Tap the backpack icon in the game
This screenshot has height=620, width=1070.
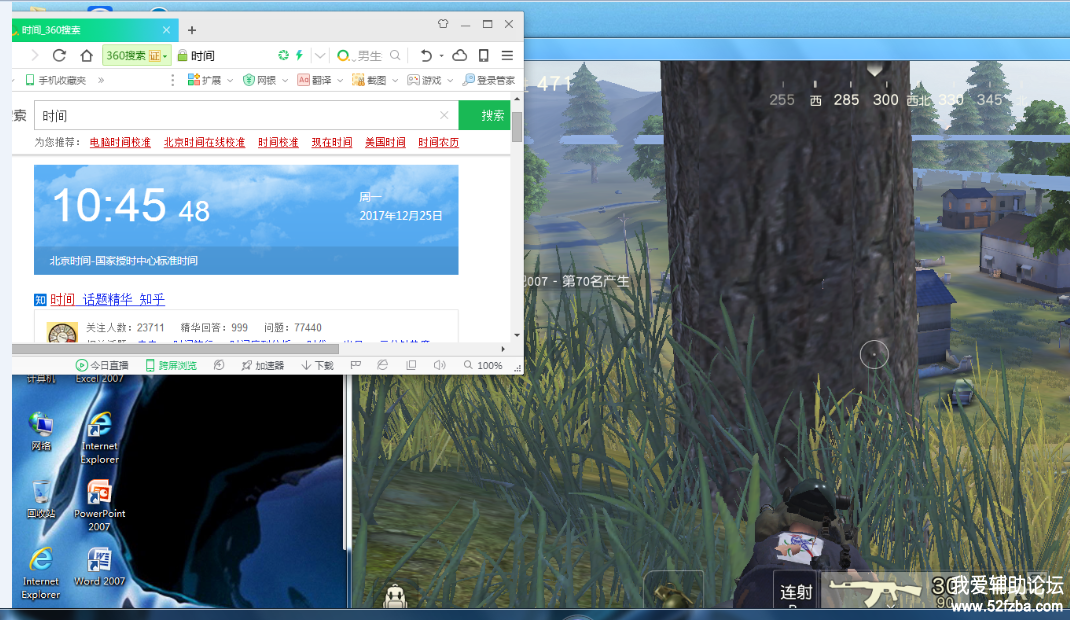click(x=394, y=597)
